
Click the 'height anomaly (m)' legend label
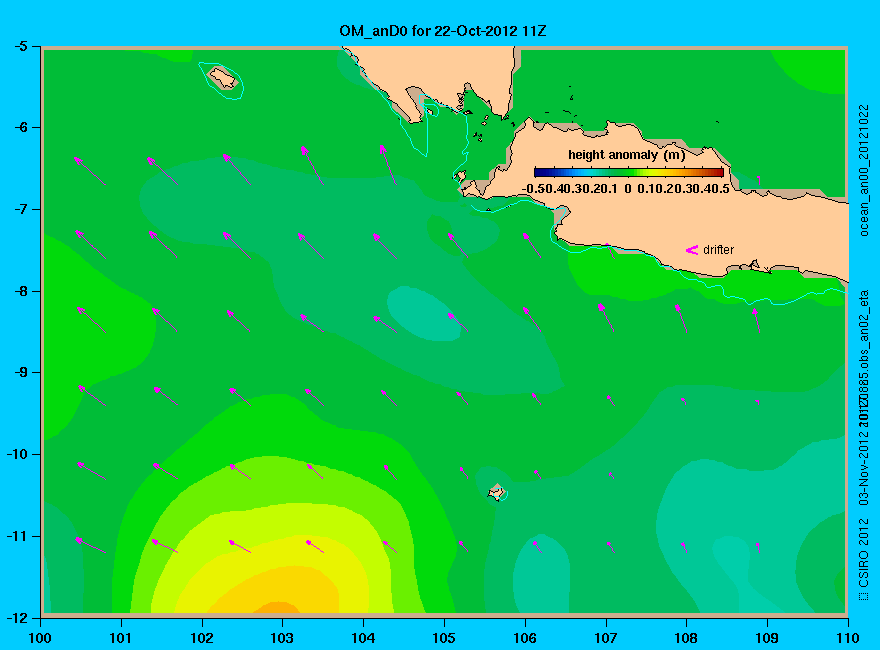pyautogui.click(x=626, y=155)
